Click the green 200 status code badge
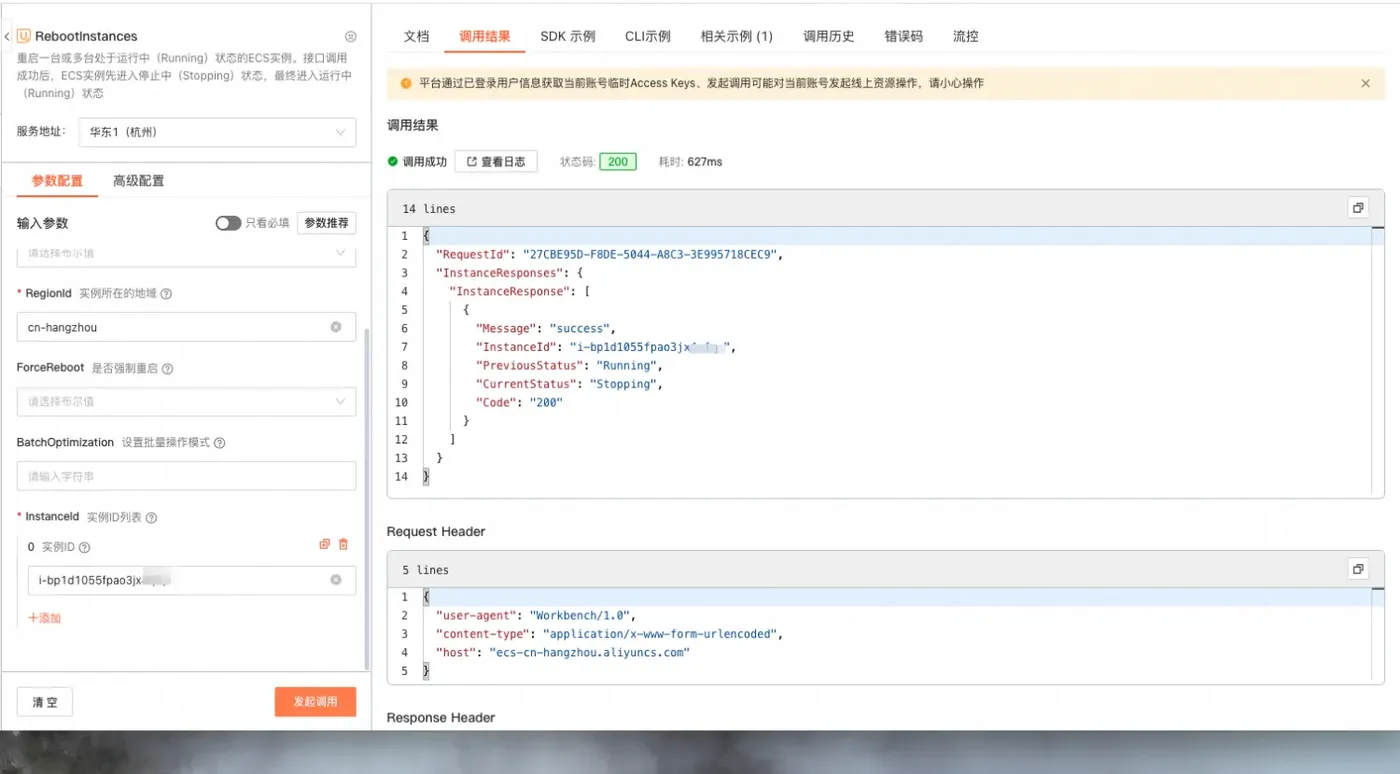 (618, 161)
